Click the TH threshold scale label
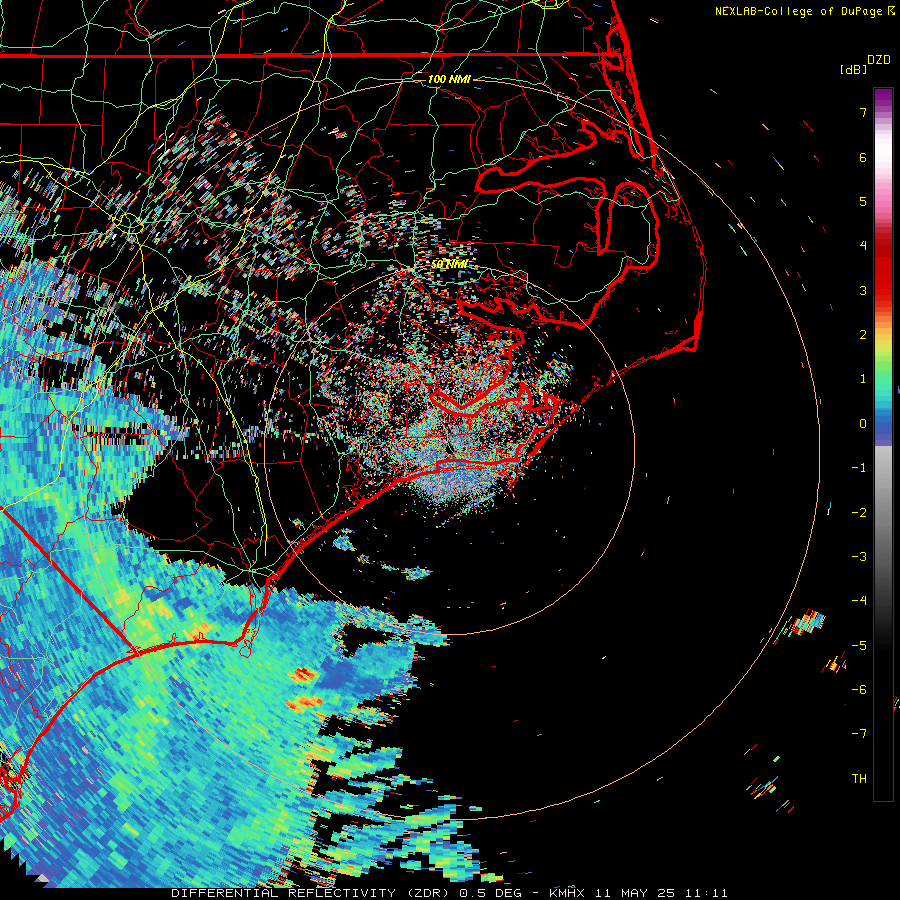The width and height of the screenshot is (900, 900). pyautogui.click(x=859, y=779)
